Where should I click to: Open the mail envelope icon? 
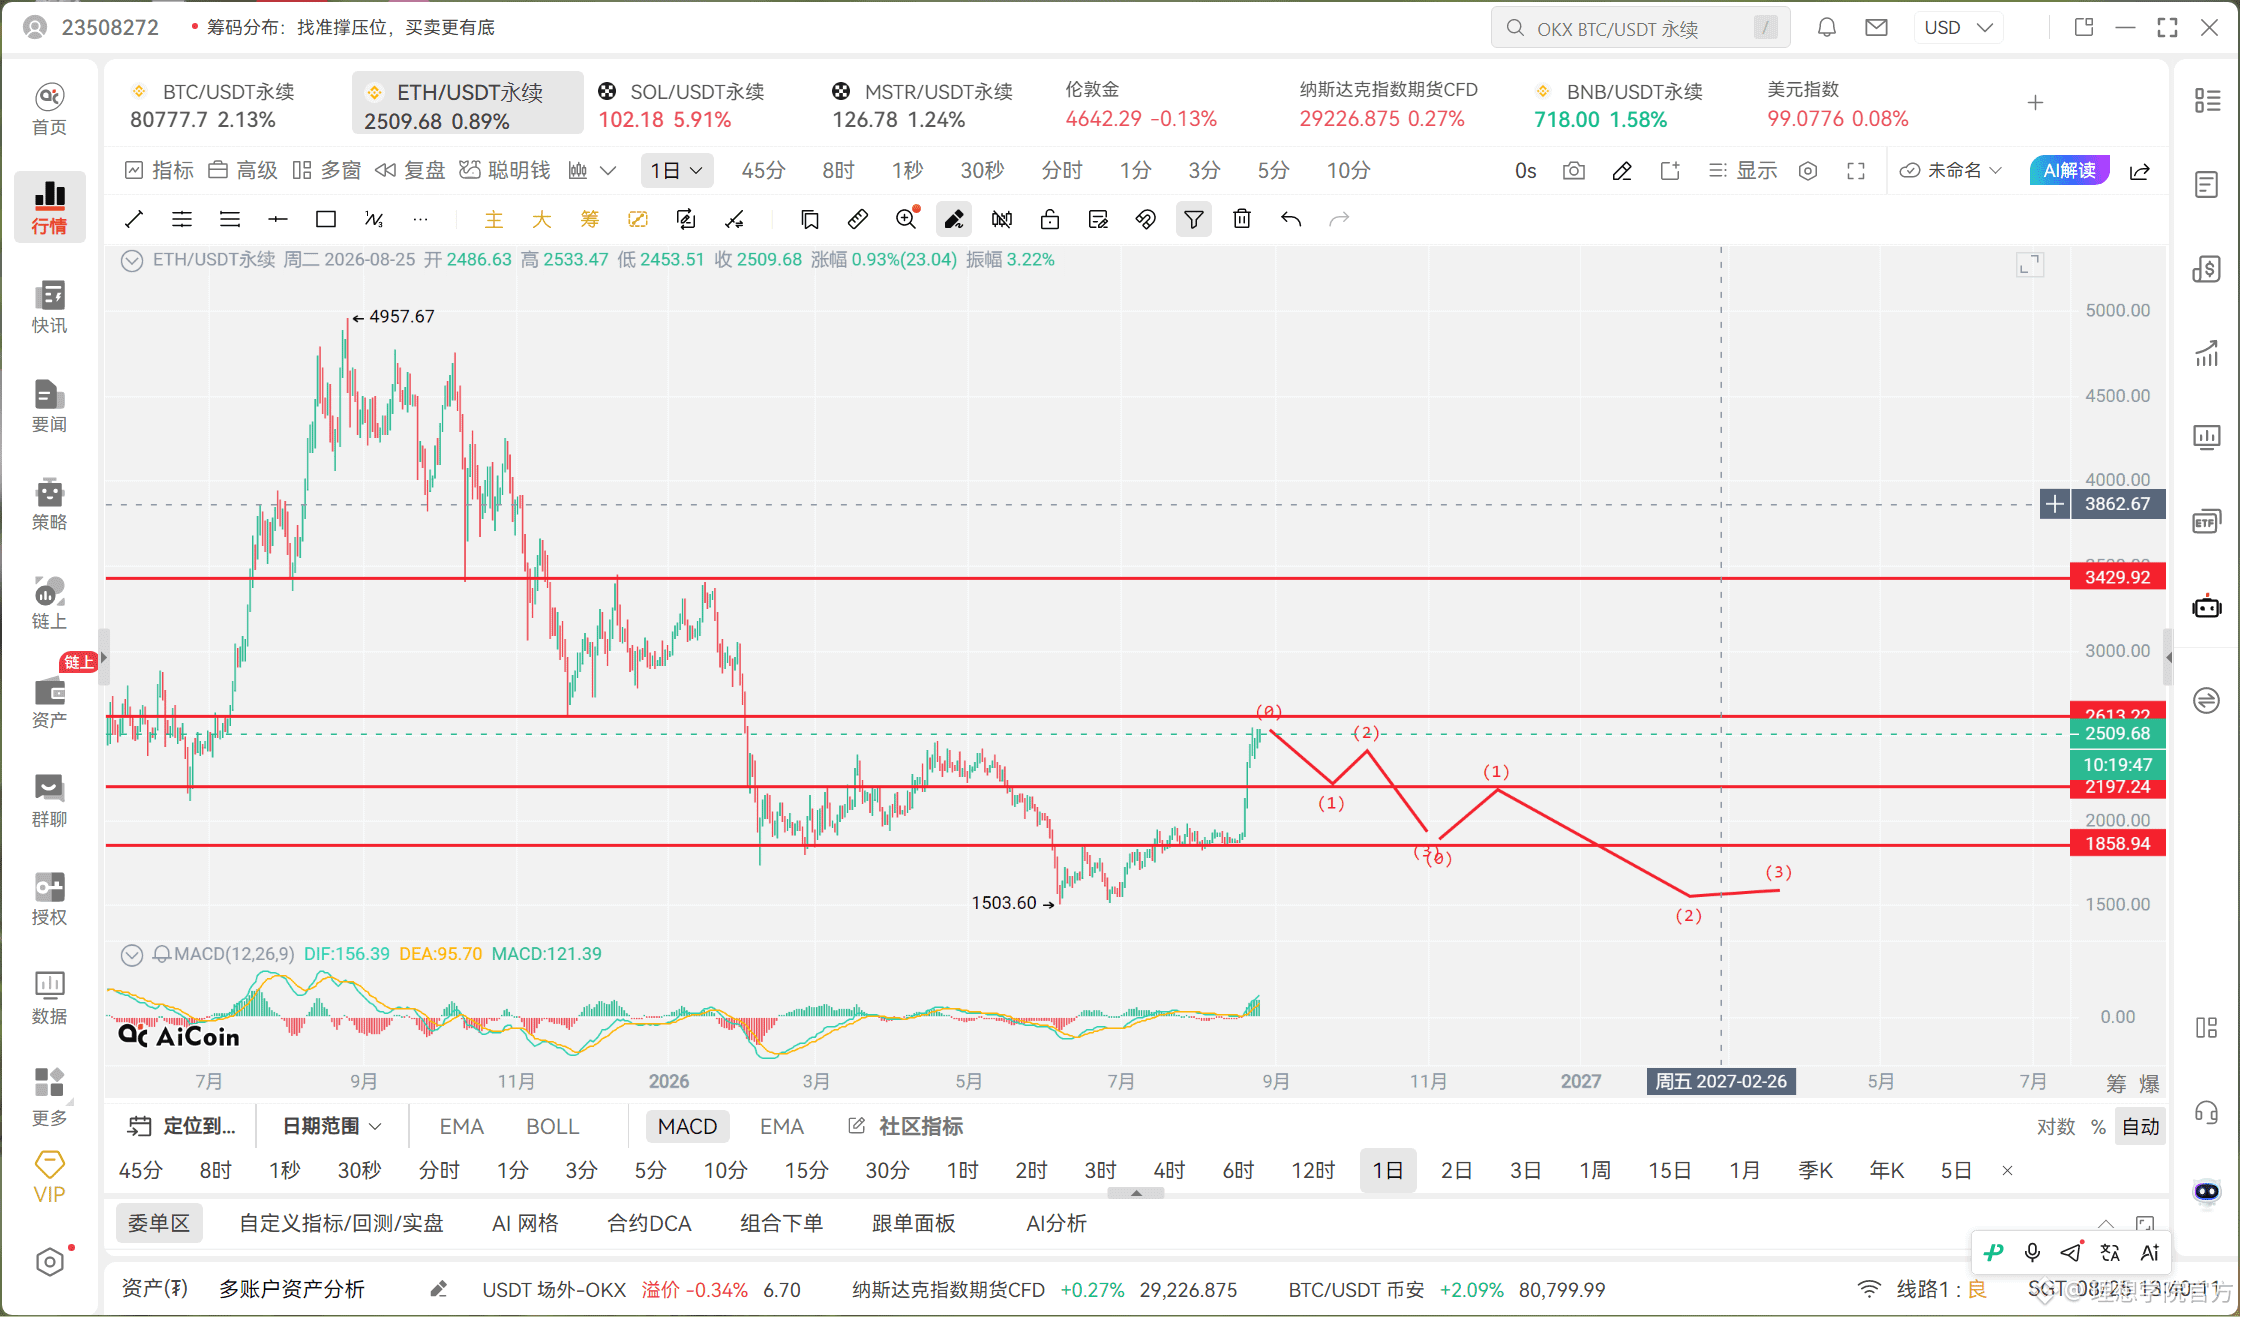(1877, 27)
